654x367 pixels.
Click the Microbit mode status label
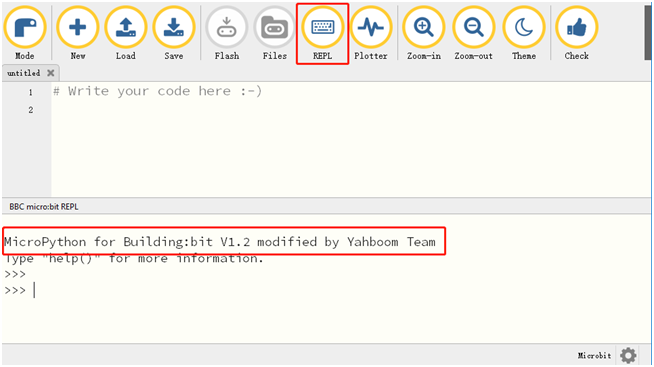coord(594,355)
